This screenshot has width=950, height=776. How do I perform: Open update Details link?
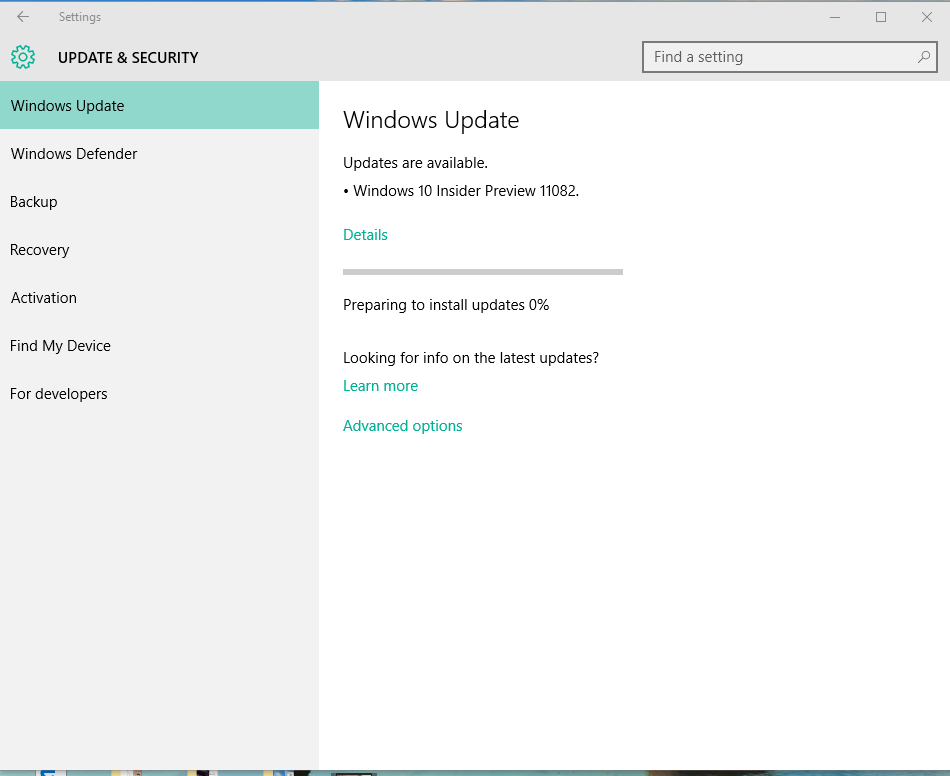click(365, 234)
